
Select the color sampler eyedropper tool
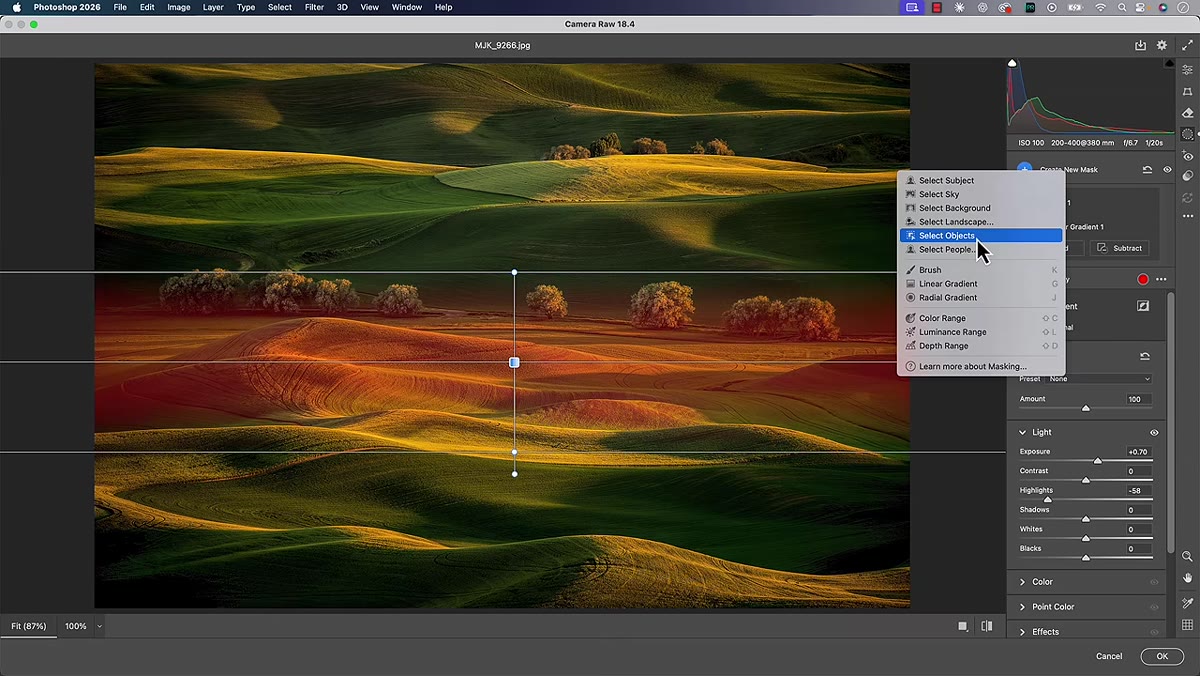pos(1187,603)
